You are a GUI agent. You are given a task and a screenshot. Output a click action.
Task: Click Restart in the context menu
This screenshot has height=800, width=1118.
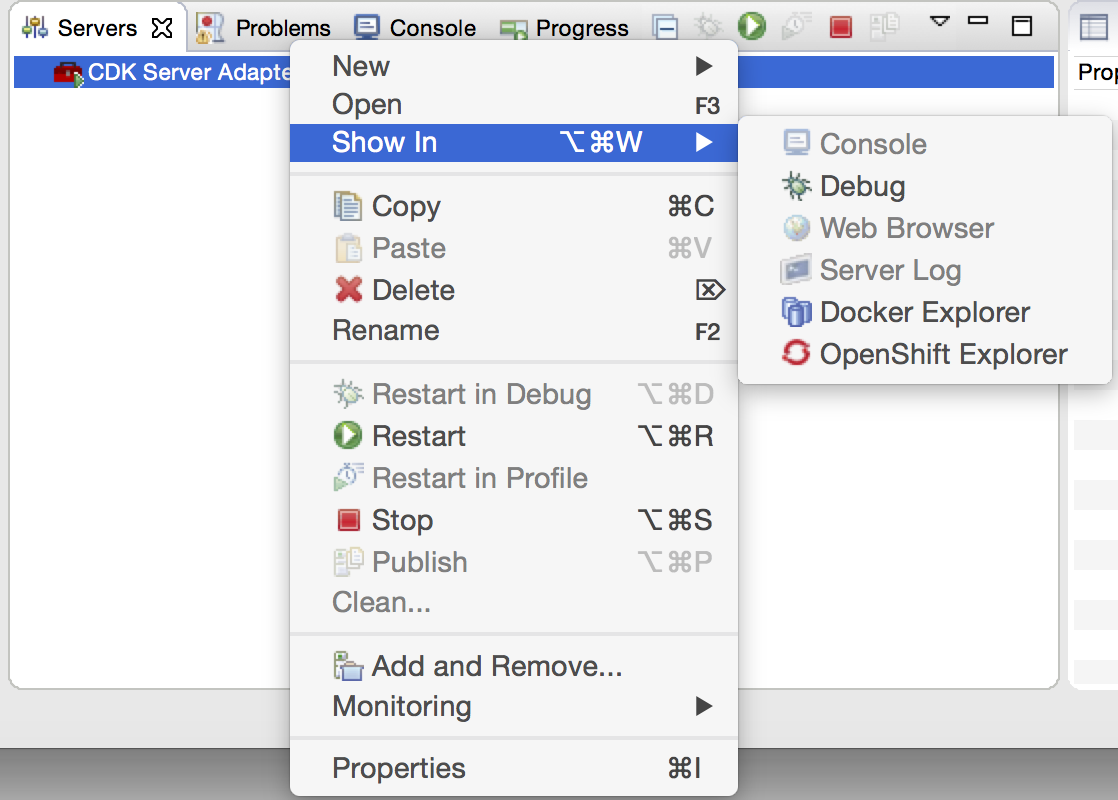[418, 436]
